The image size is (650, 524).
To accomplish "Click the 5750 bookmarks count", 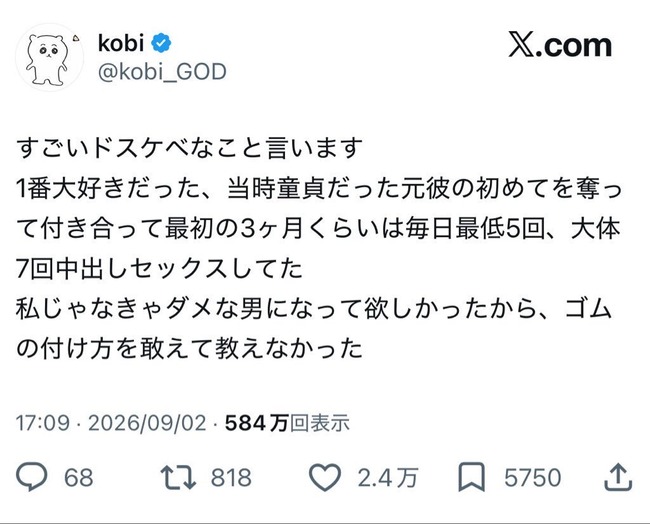I will (x=533, y=478).
